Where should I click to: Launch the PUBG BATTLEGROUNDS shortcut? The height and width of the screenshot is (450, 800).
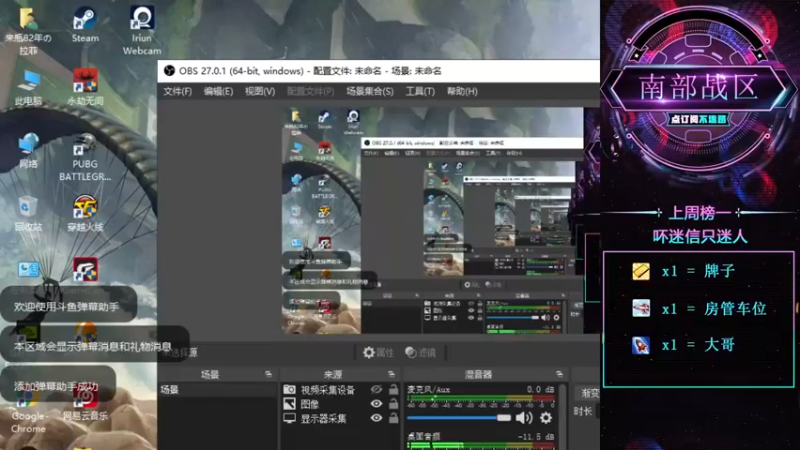point(85,157)
